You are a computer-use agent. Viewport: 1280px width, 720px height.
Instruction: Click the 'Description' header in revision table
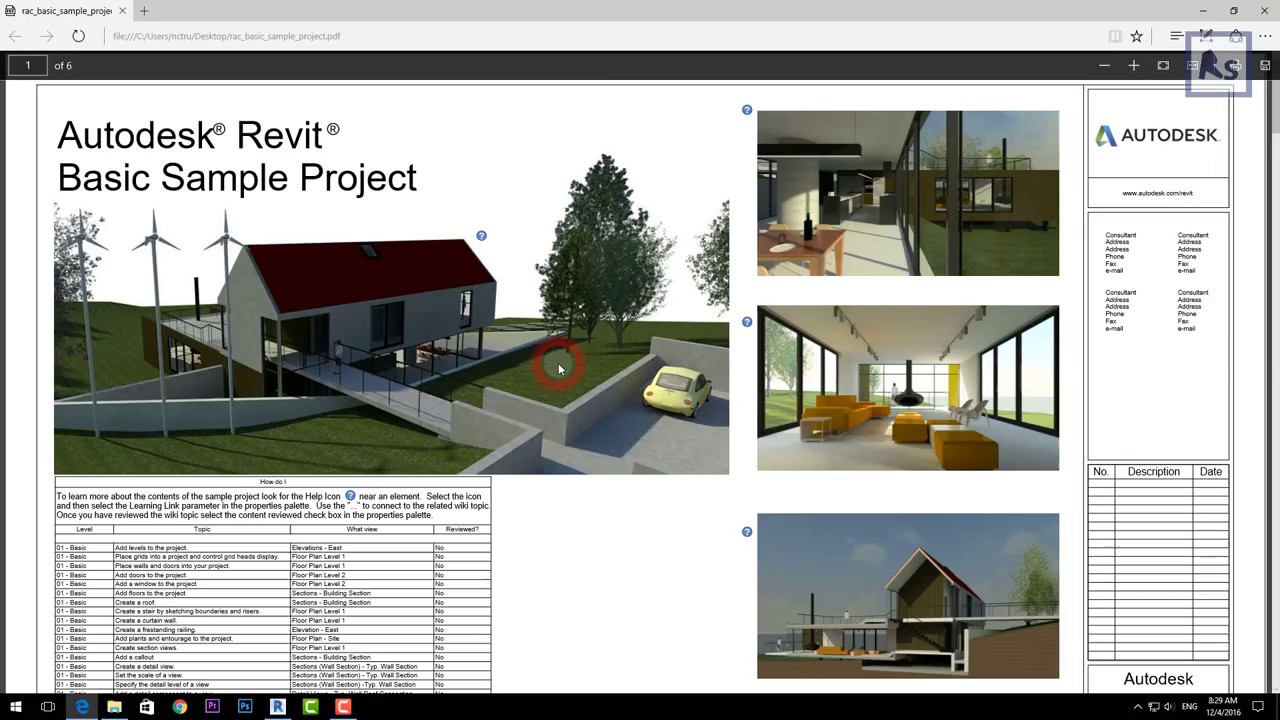coord(1153,472)
